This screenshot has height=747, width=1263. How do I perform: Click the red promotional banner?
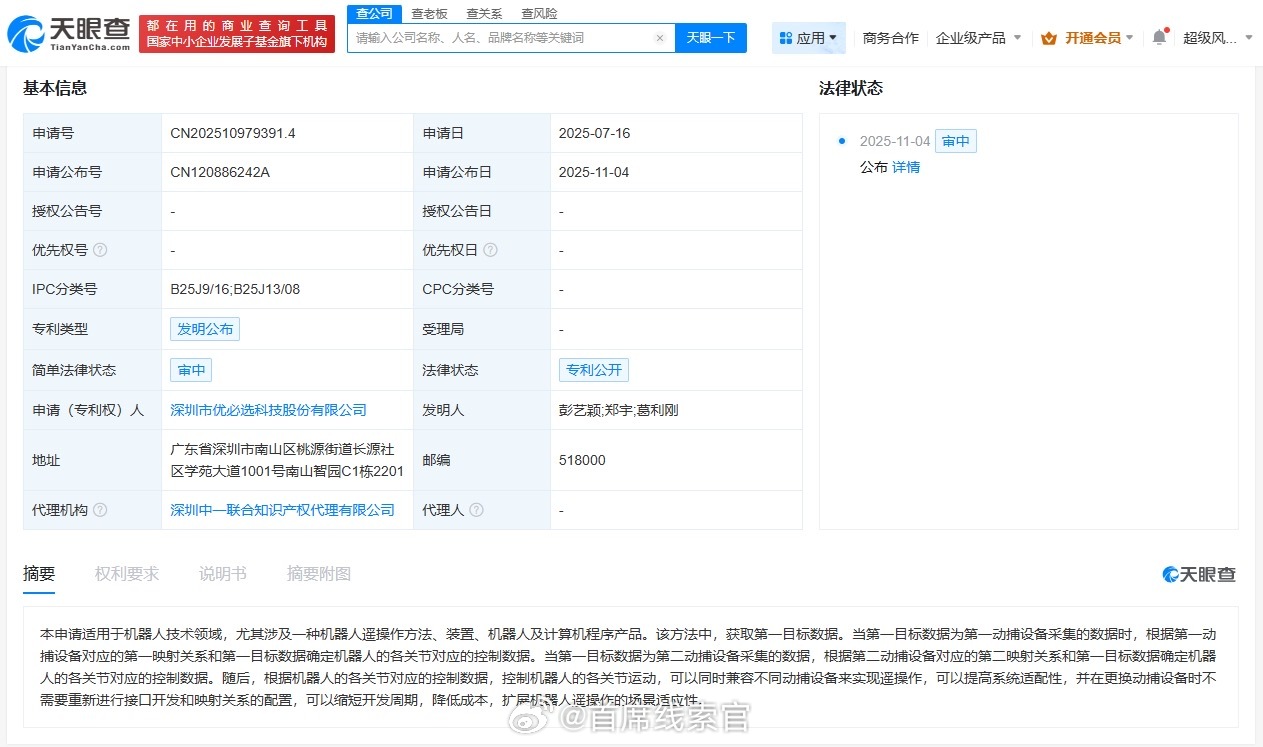tap(237, 34)
